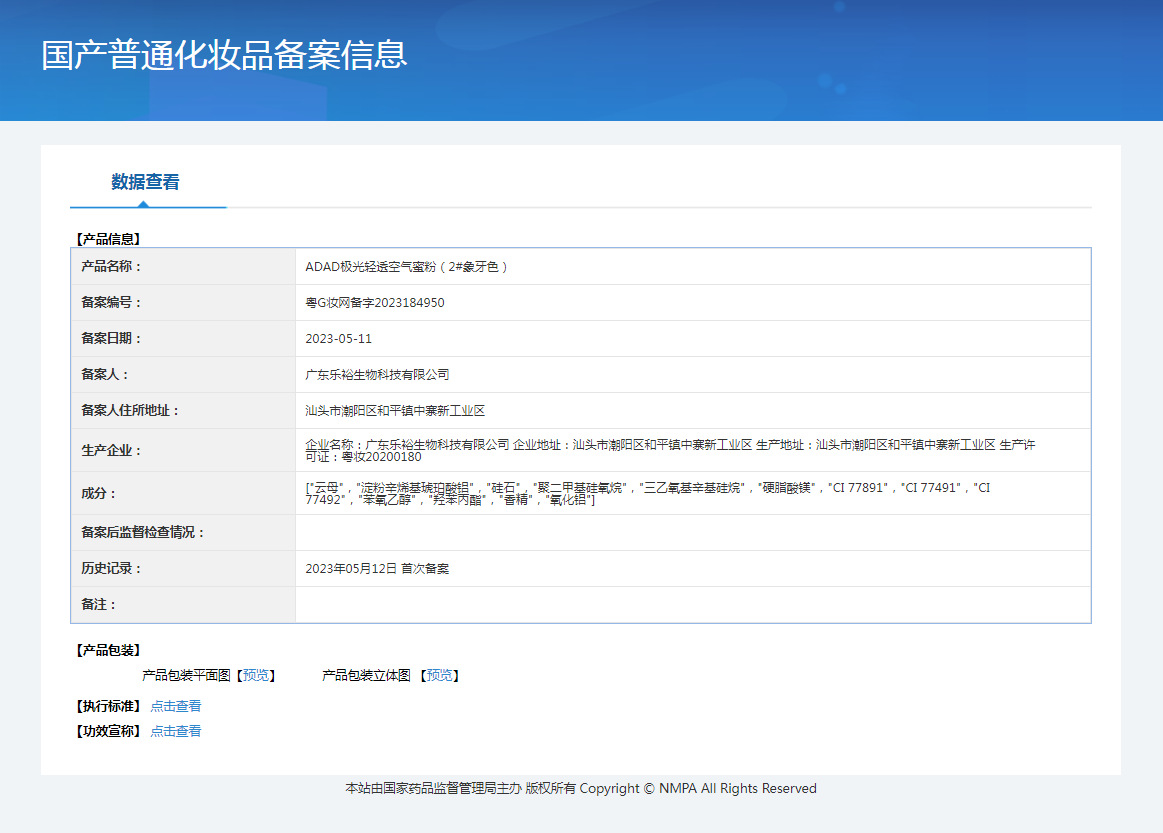Click the 【产品信息】 section heading
1163x833 pixels.
point(108,239)
